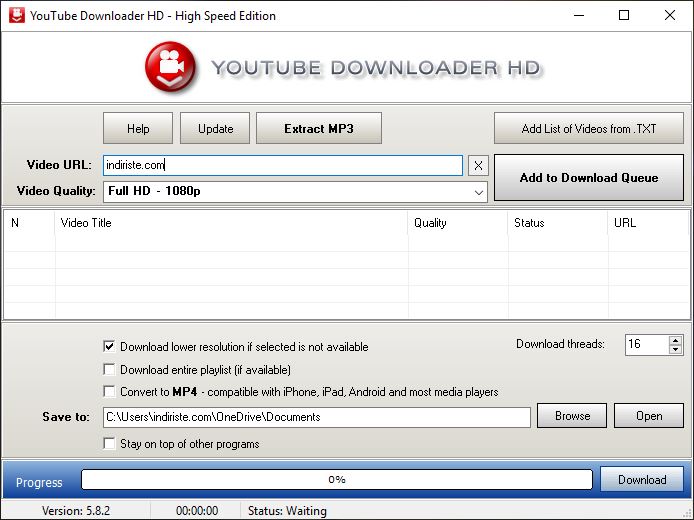Start download with the Download button
The width and height of the screenshot is (694, 520).
[642, 479]
